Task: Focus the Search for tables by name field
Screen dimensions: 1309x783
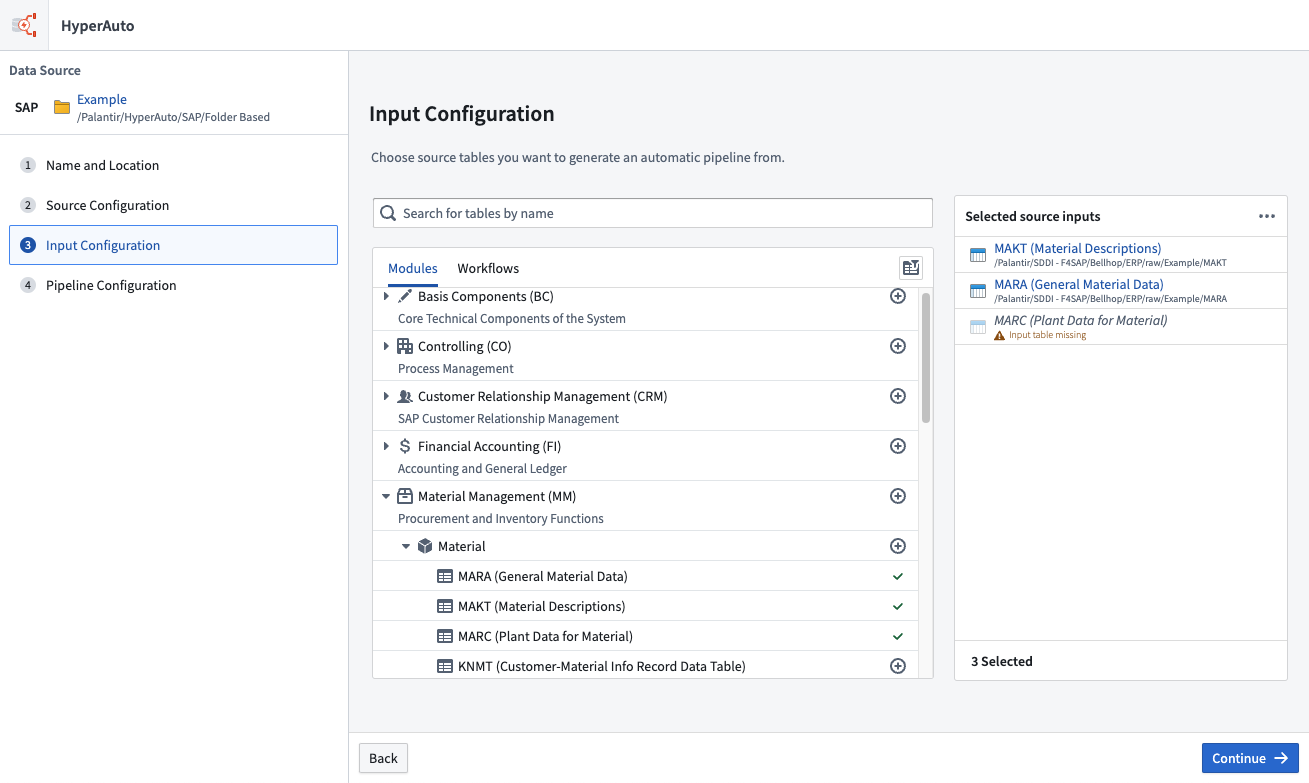Action: 653,213
